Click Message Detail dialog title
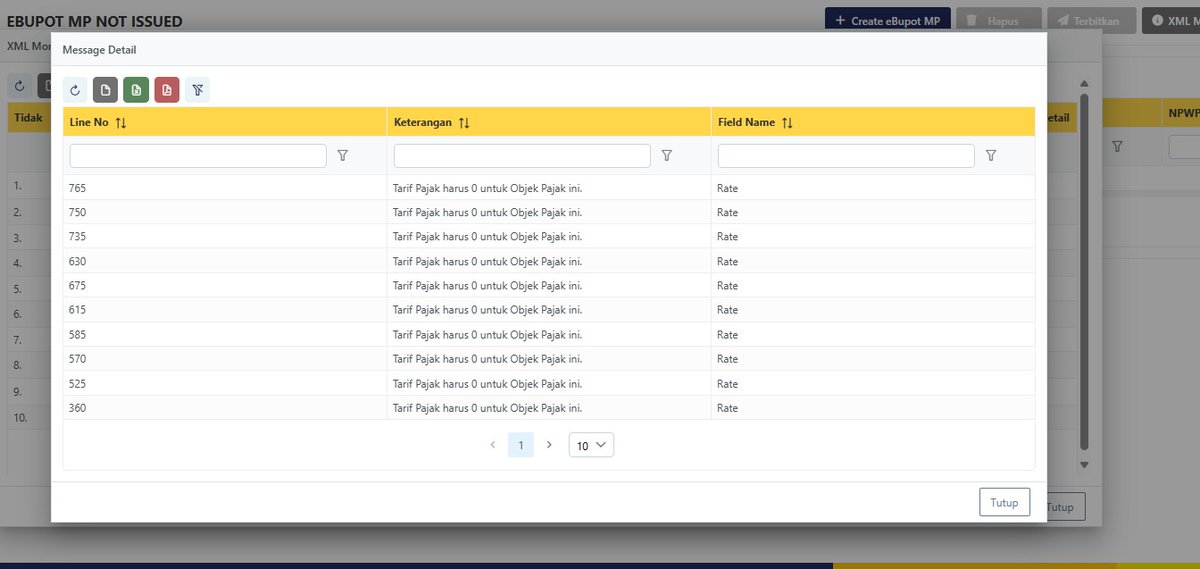 [x=99, y=49]
